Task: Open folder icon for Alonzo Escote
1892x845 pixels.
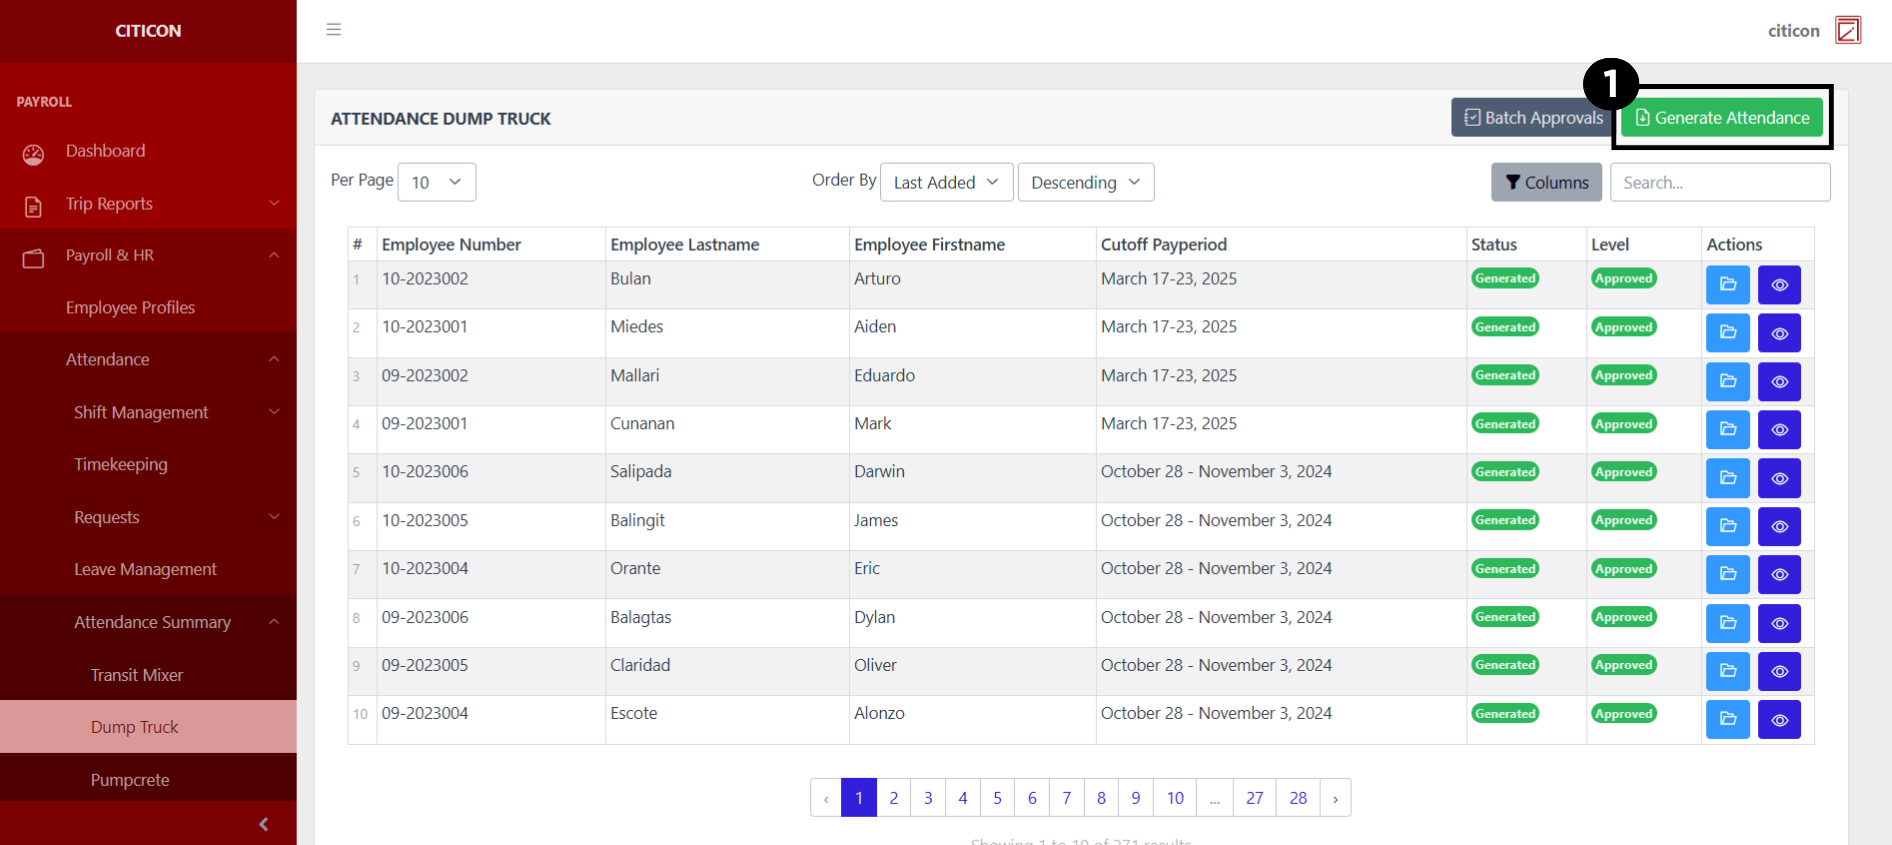Action: 1727,719
